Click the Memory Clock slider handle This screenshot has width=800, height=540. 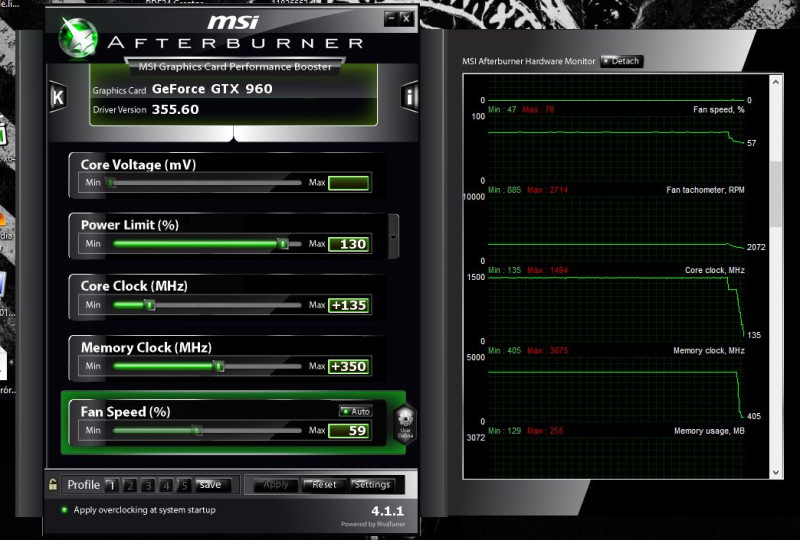point(218,366)
